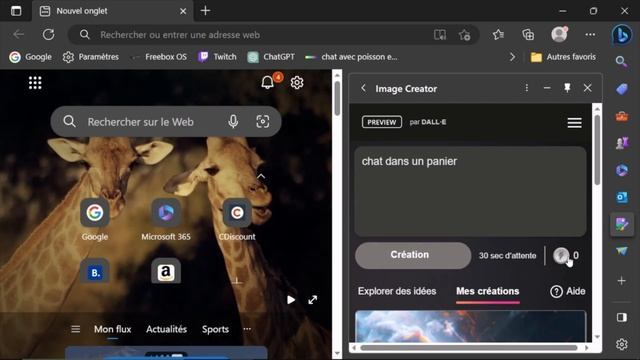Collapse quick links with up chevron

click(261, 176)
